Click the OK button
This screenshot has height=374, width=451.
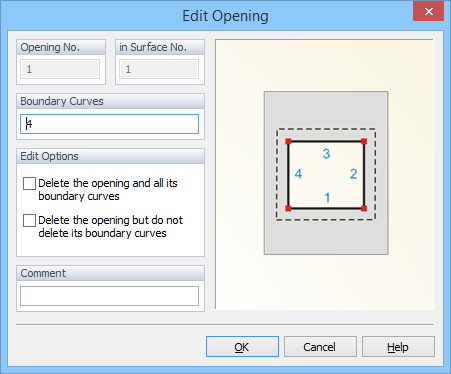coord(242,347)
